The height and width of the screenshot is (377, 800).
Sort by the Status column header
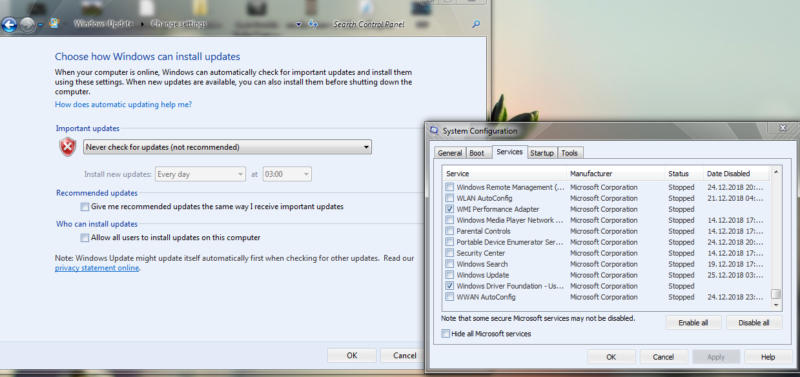(684, 173)
